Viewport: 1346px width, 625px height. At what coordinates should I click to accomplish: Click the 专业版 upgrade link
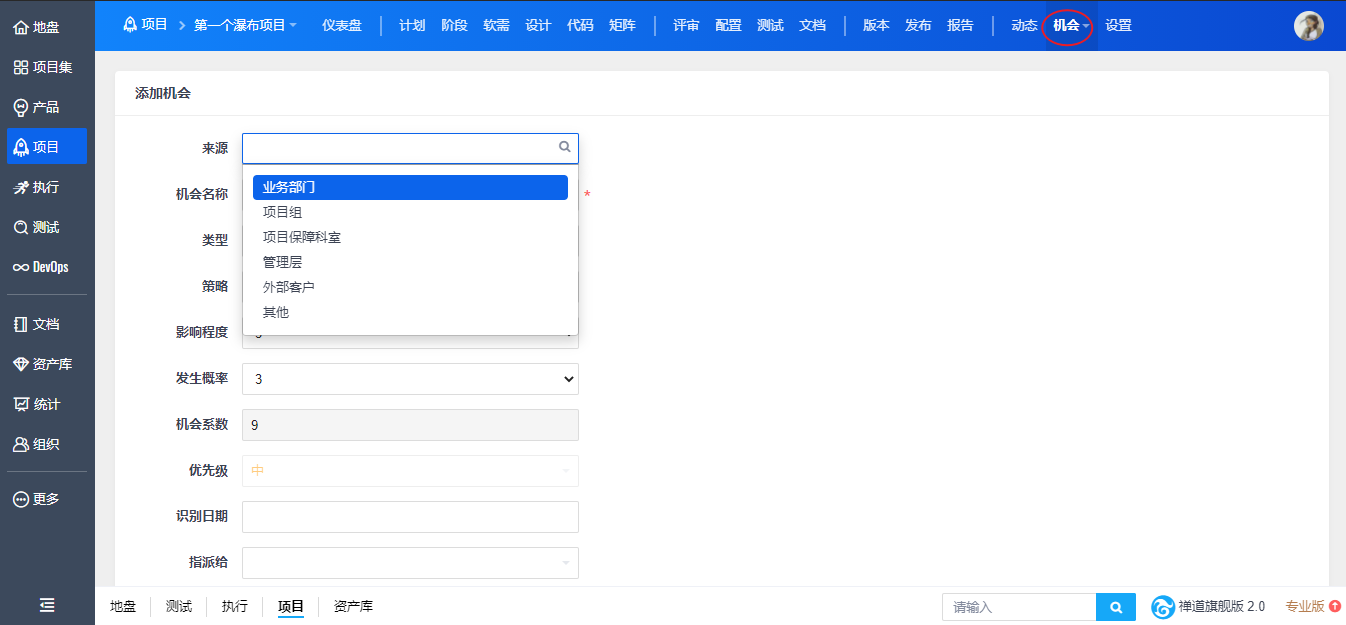coord(1305,606)
